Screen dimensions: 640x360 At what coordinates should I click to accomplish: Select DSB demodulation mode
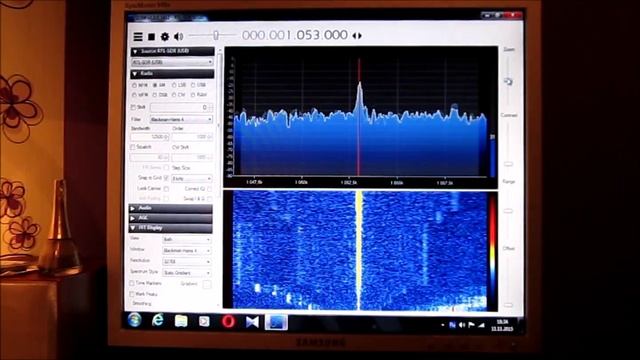click(155, 95)
